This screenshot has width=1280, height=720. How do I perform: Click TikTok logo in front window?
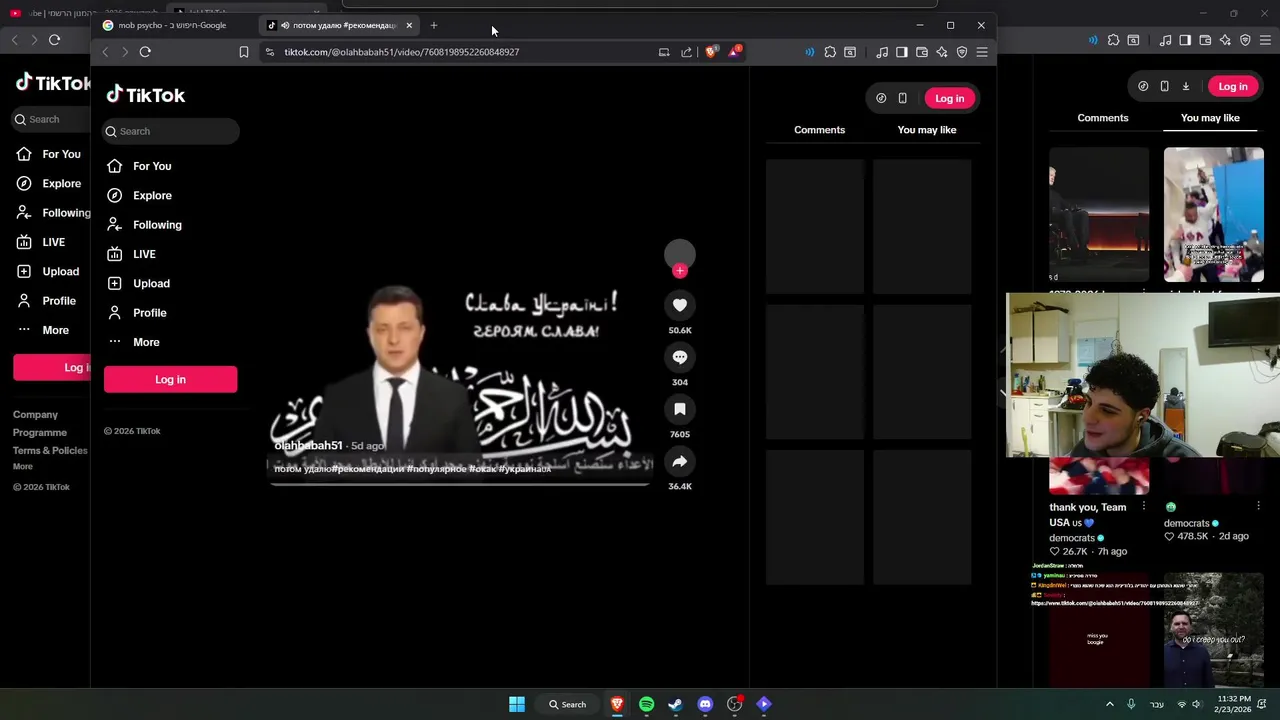click(146, 95)
